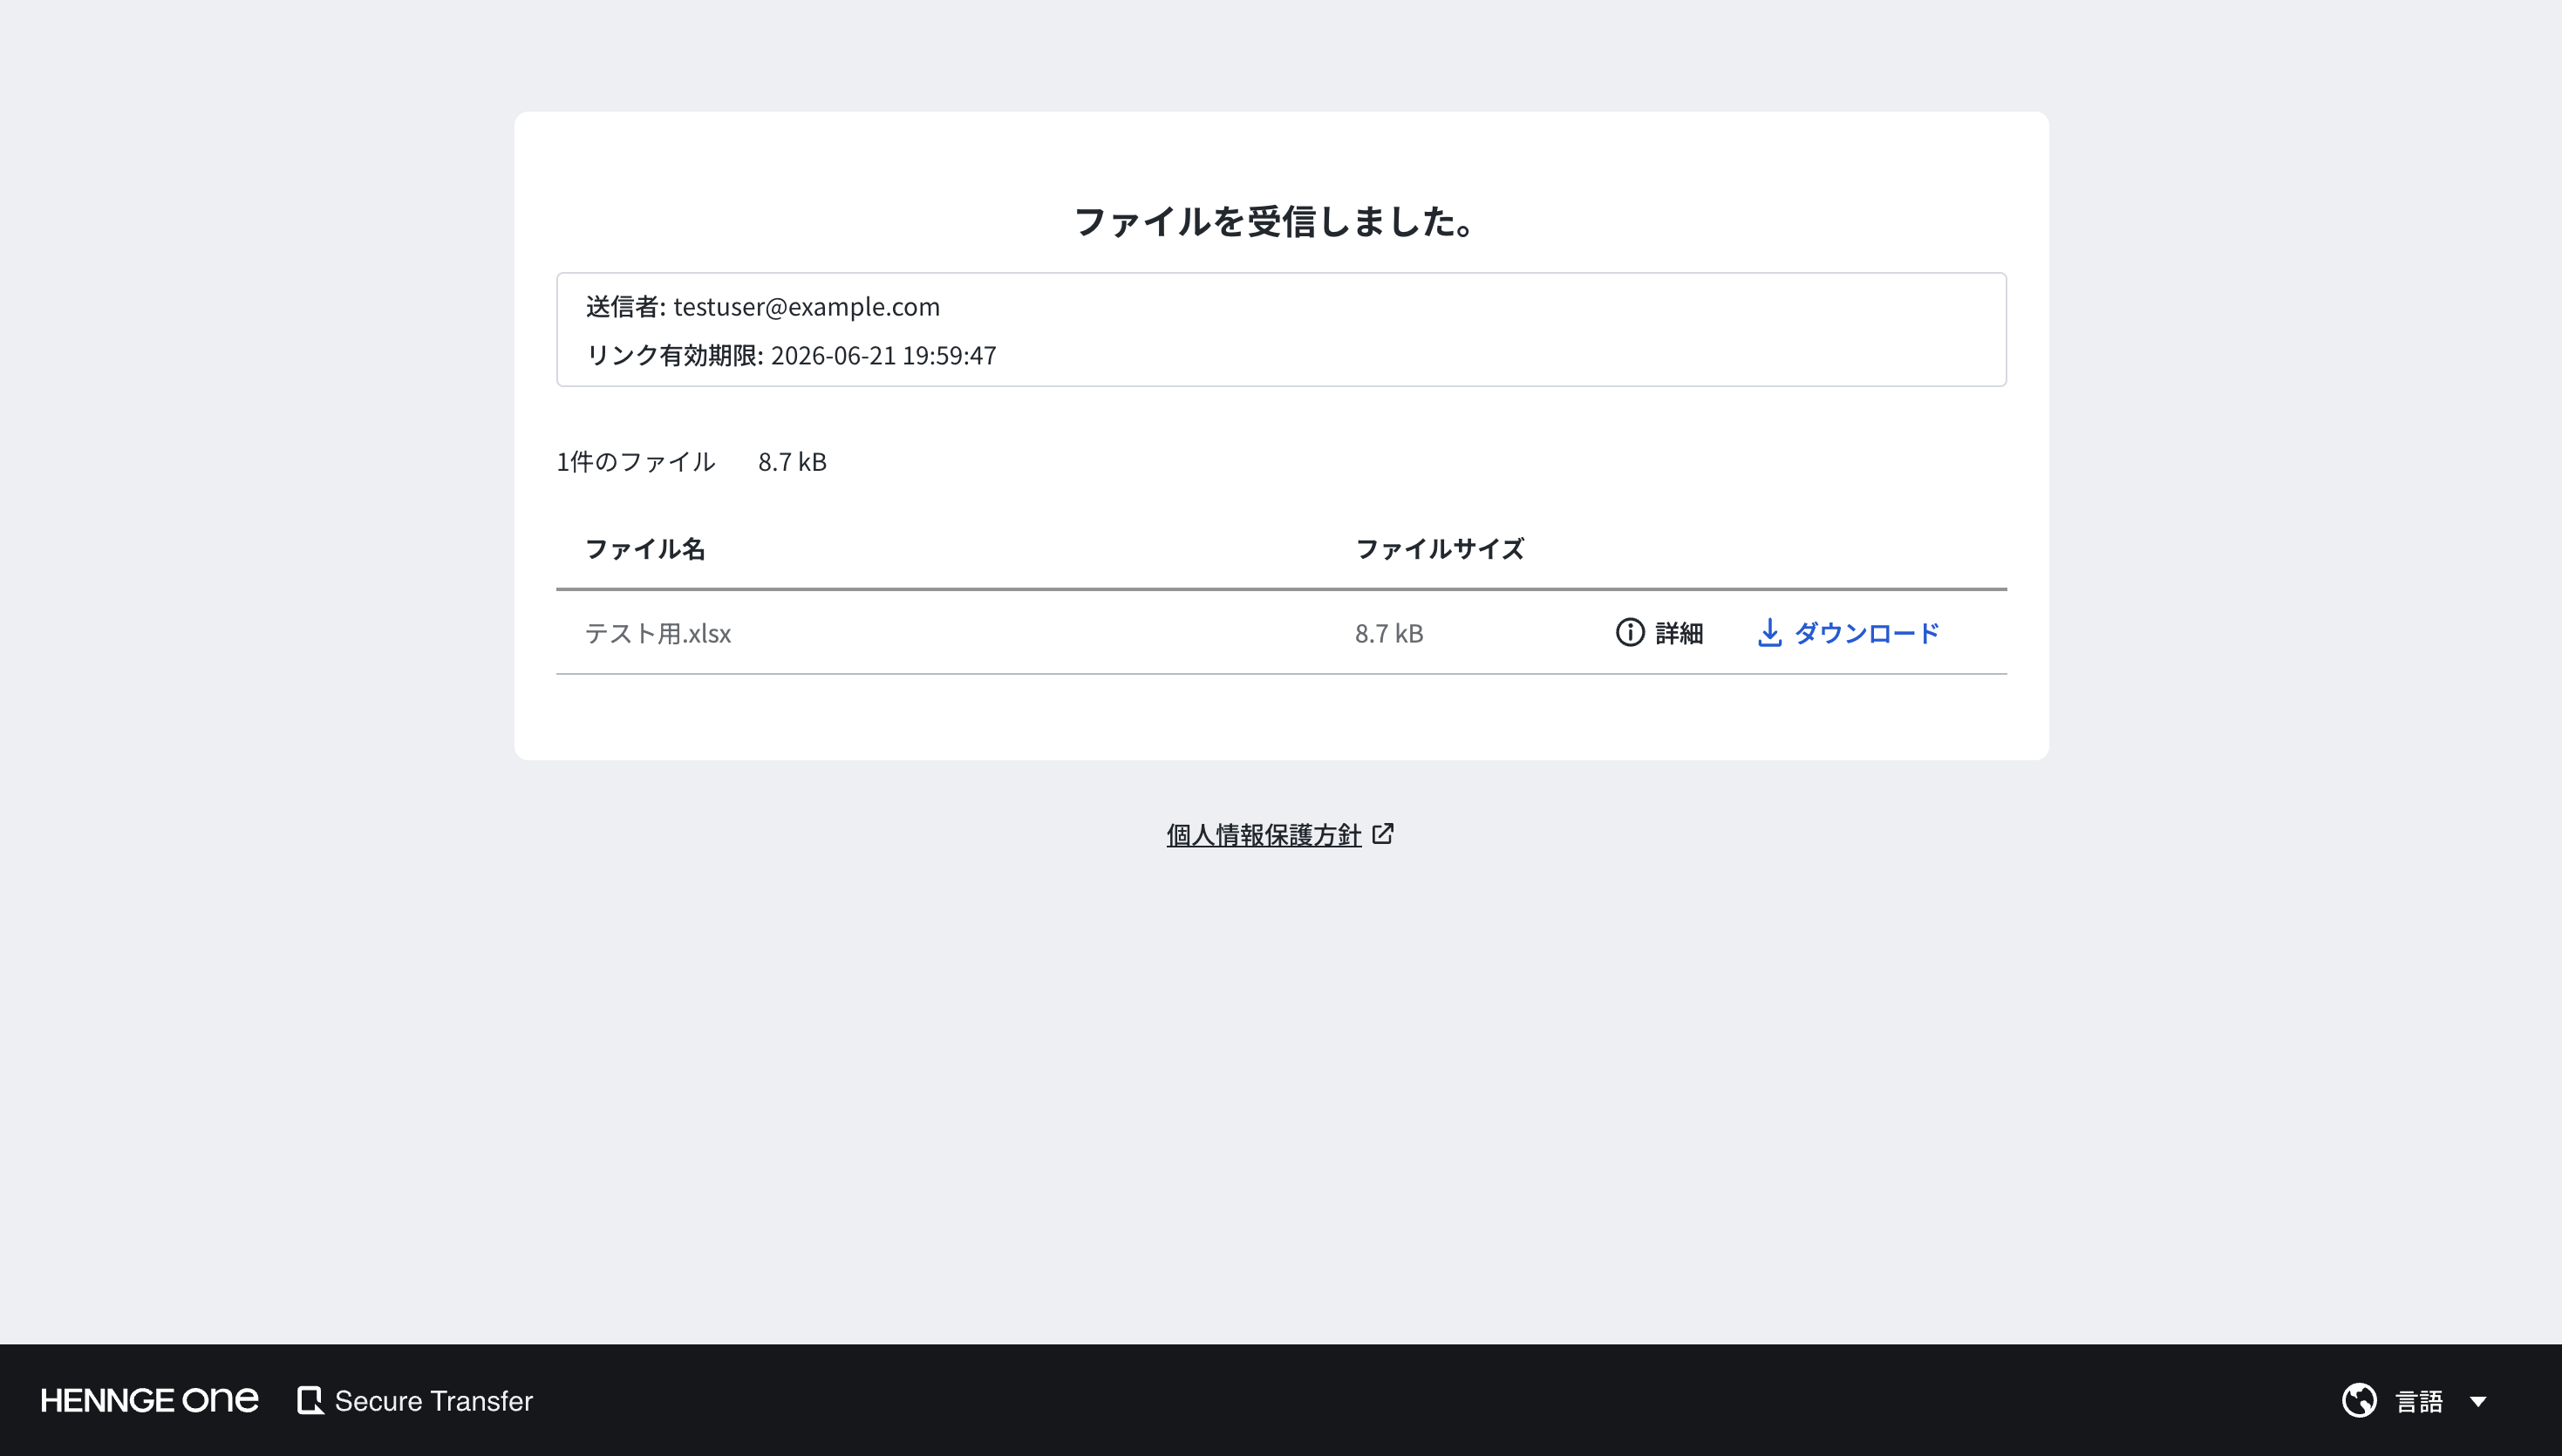Open the 言語 language menu
This screenshot has width=2562, height=1456.
(2417, 1401)
